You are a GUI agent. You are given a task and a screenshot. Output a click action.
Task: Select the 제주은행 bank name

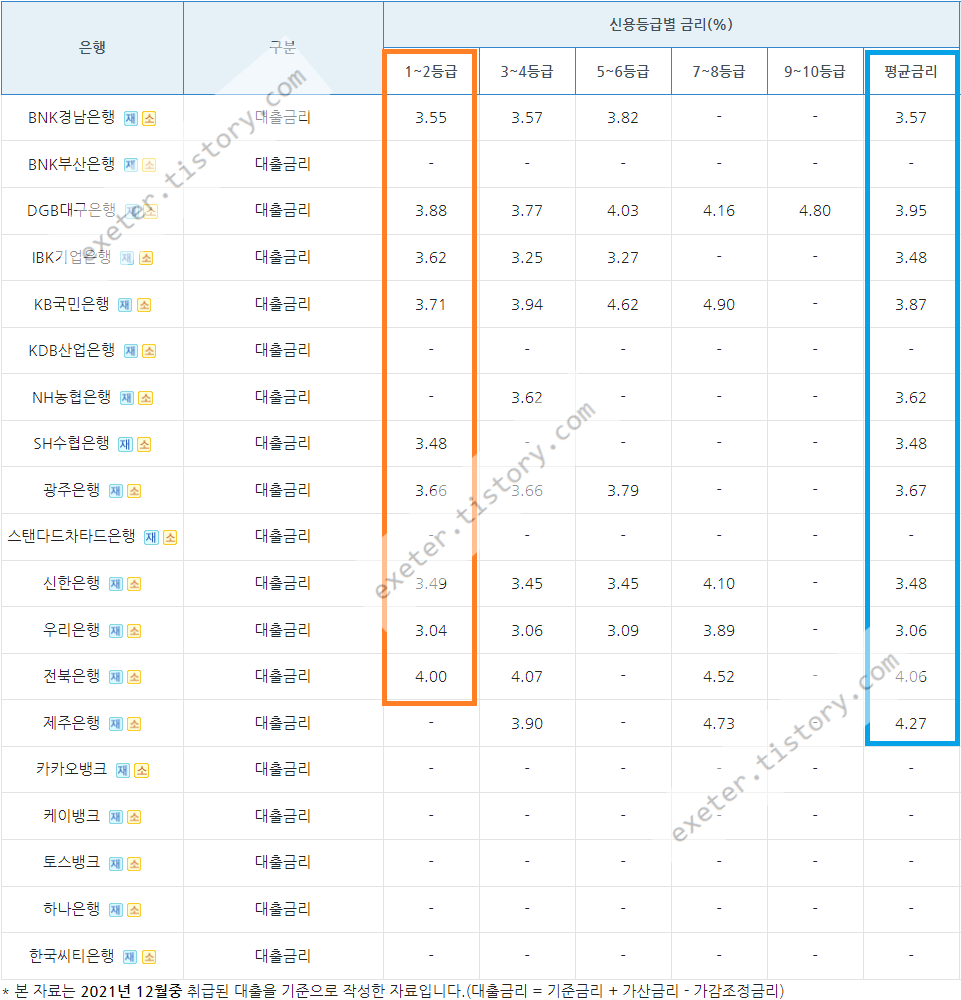coord(71,723)
